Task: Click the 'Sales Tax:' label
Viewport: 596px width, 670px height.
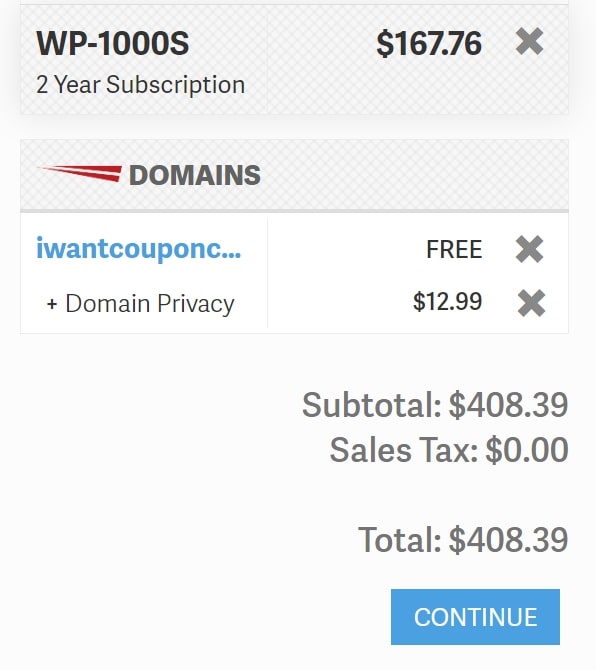Action: tap(404, 450)
